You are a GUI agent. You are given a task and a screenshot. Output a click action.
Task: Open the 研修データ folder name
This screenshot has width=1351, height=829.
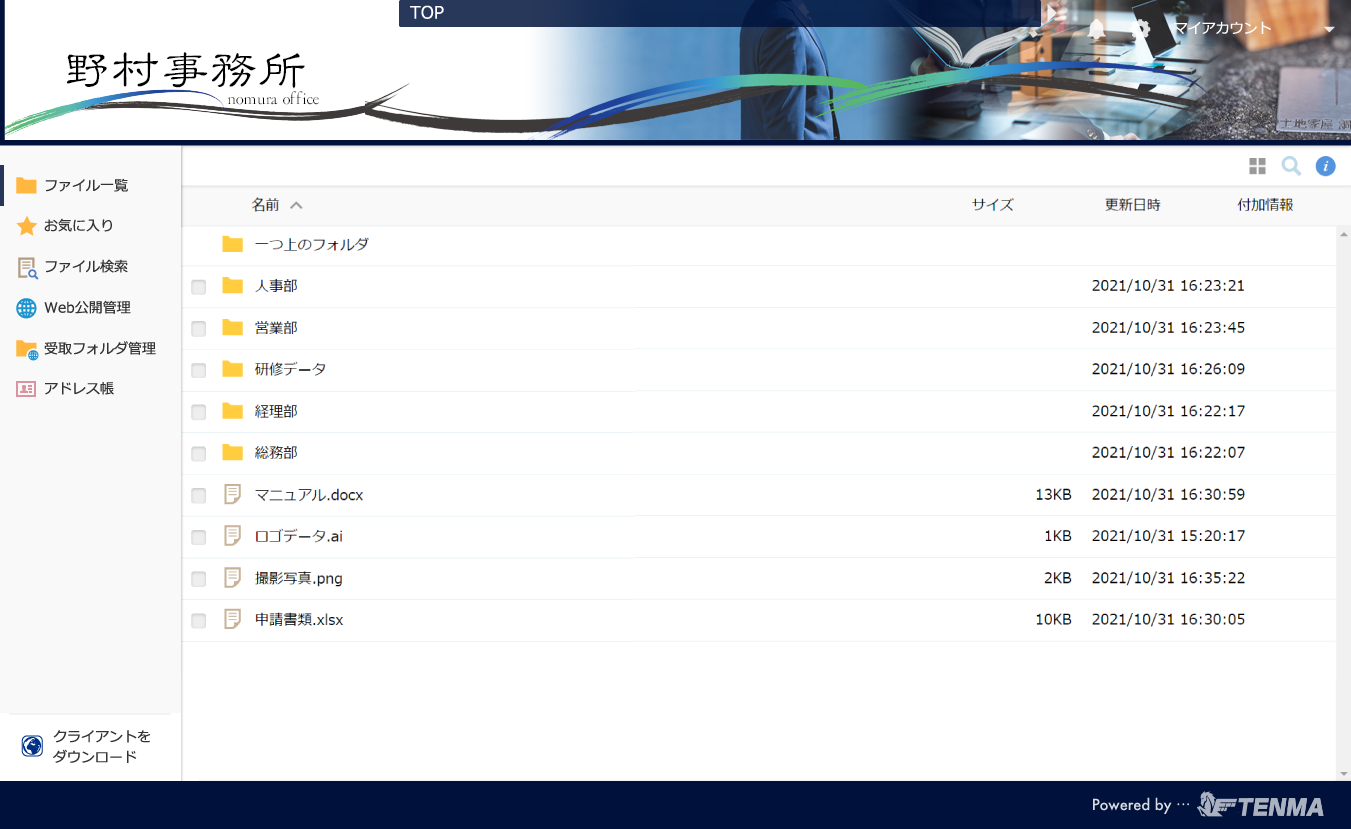[291, 369]
